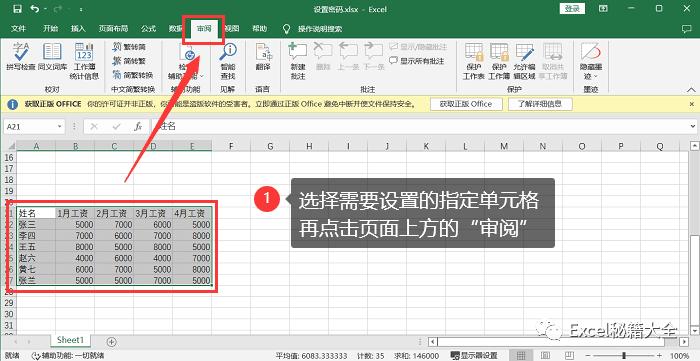Open the undo history dropdown arrow

(45, 9)
